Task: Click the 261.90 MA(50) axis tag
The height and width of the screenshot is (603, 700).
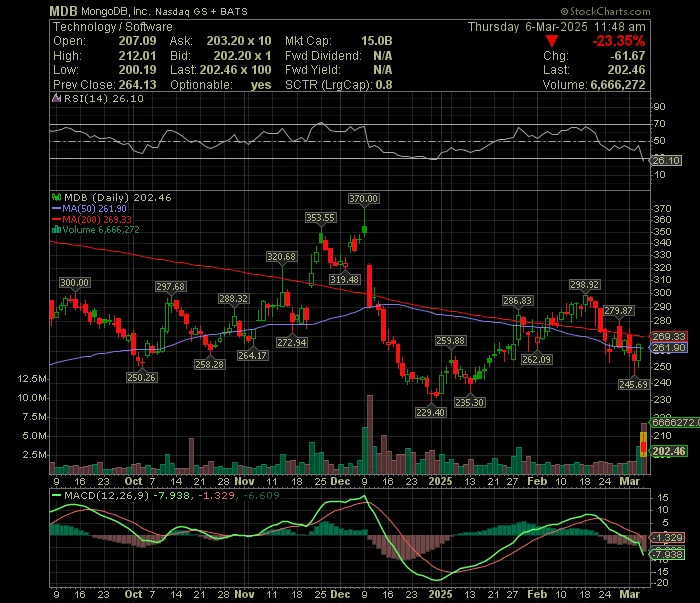Action: 669,348
